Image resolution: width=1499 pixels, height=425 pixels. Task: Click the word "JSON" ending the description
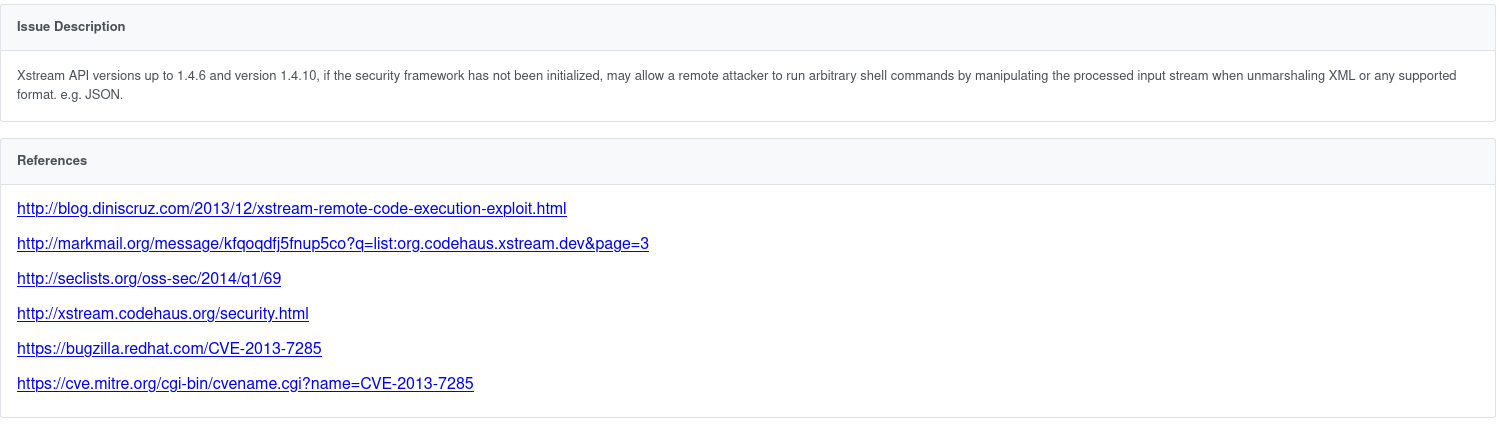point(103,96)
